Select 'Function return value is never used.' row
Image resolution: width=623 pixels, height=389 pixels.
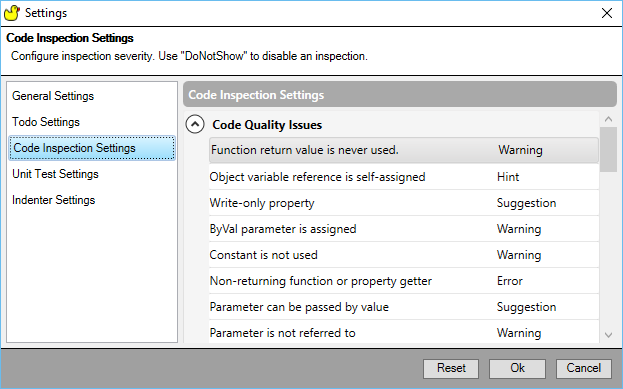404,150
